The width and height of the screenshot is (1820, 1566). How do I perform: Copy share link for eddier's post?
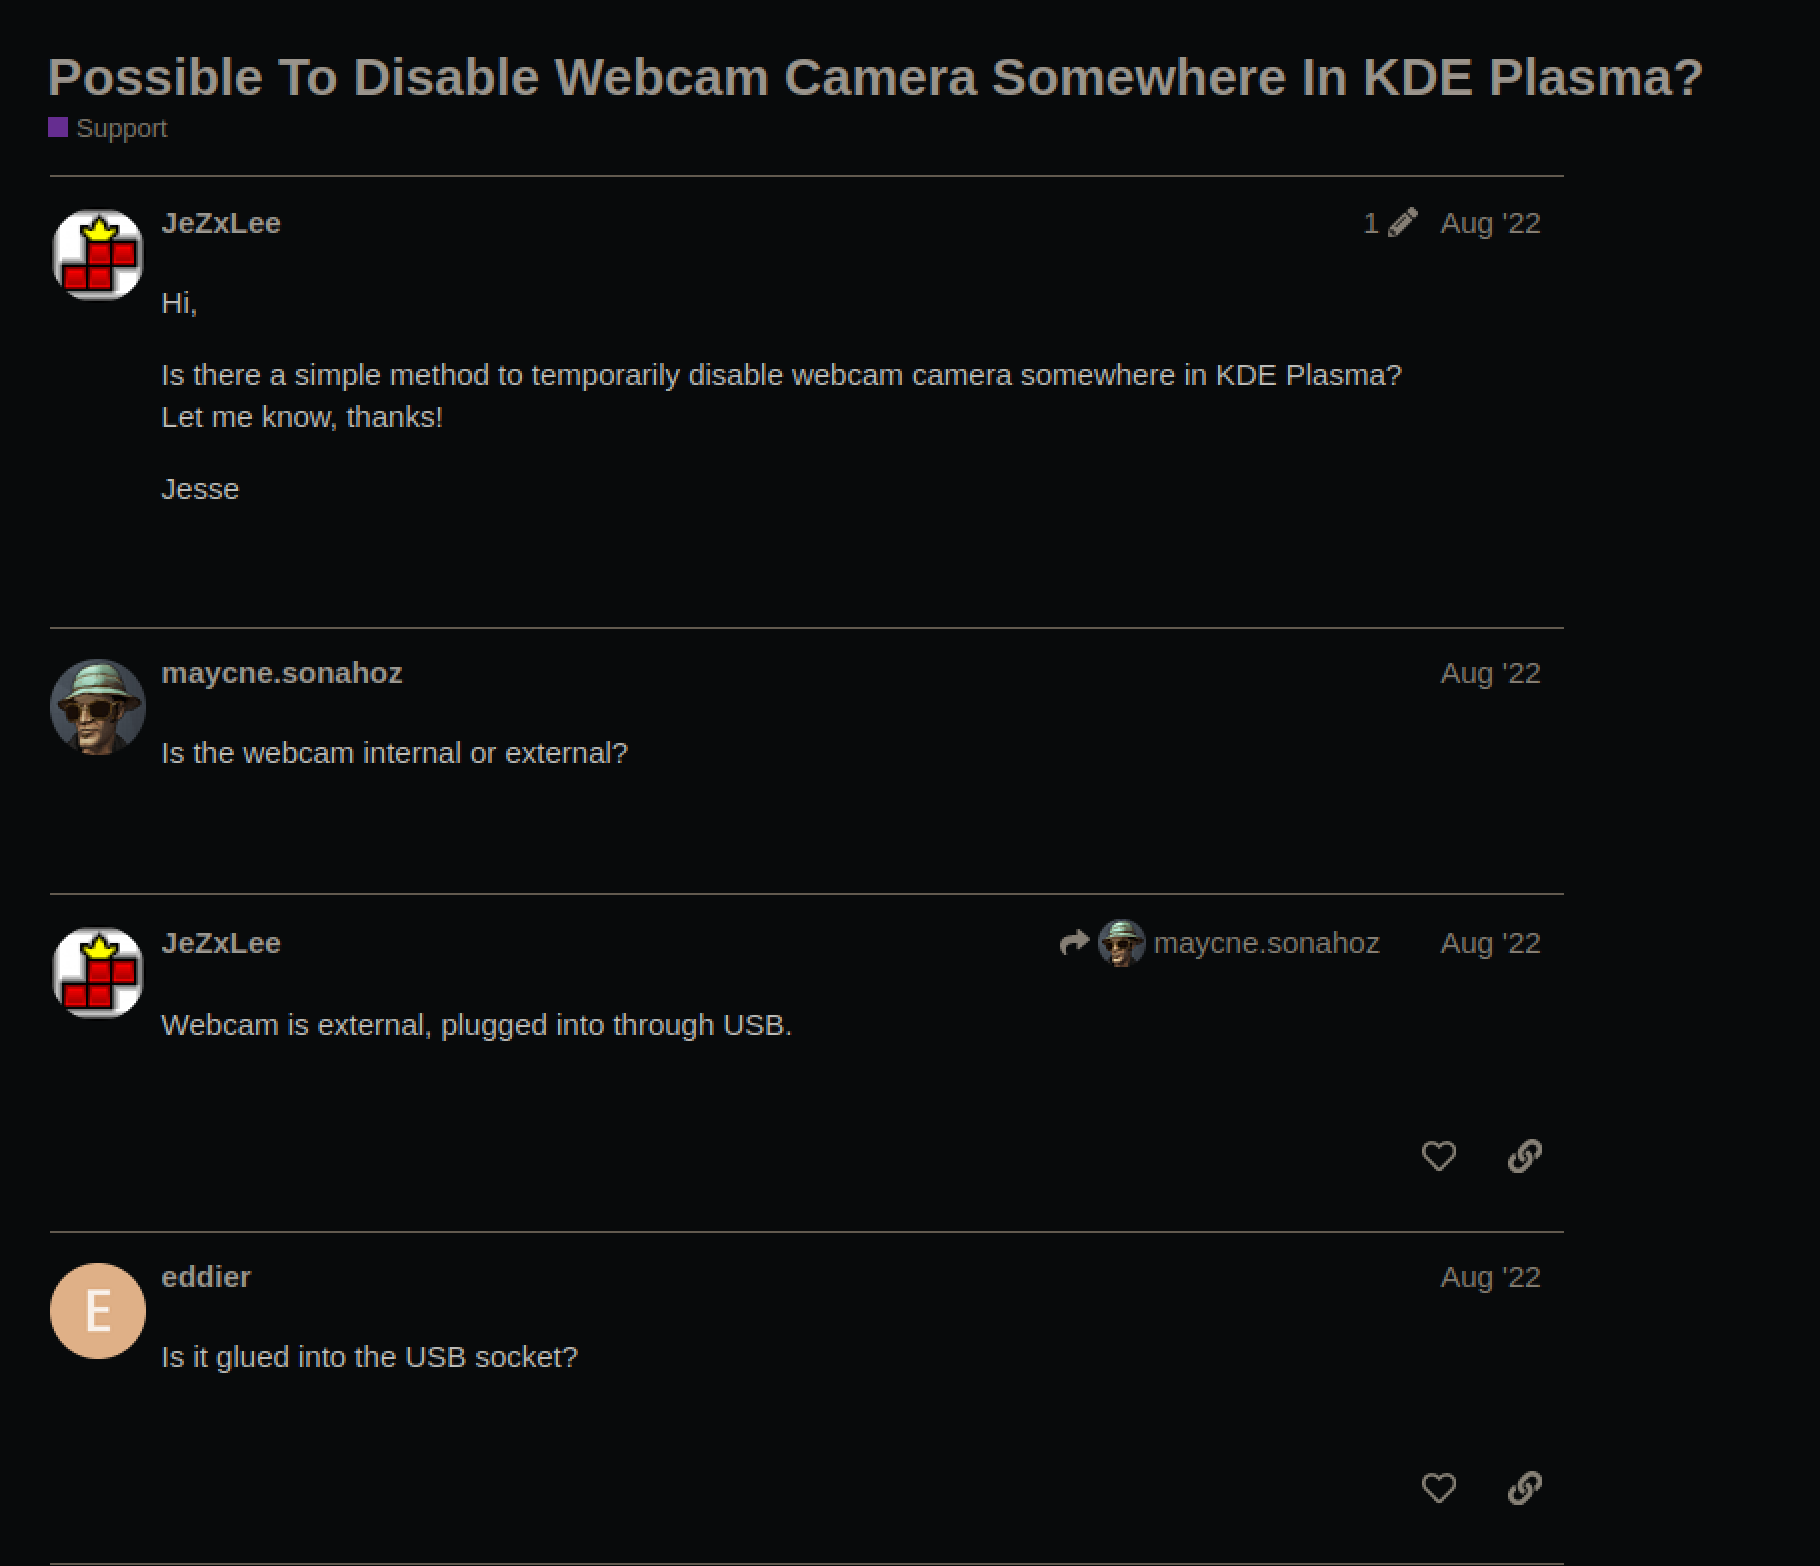click(x=1524, y=1488)
